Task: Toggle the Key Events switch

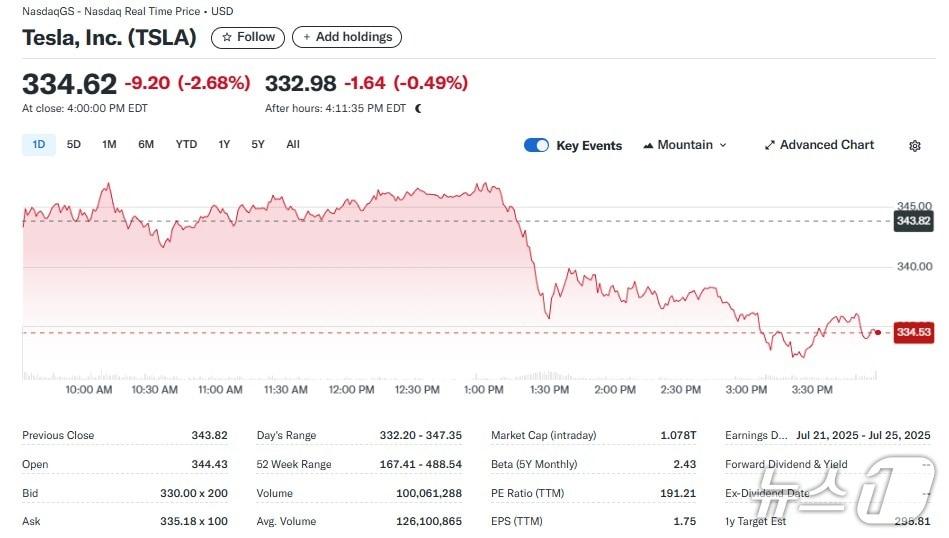Action: click(536, 146)
